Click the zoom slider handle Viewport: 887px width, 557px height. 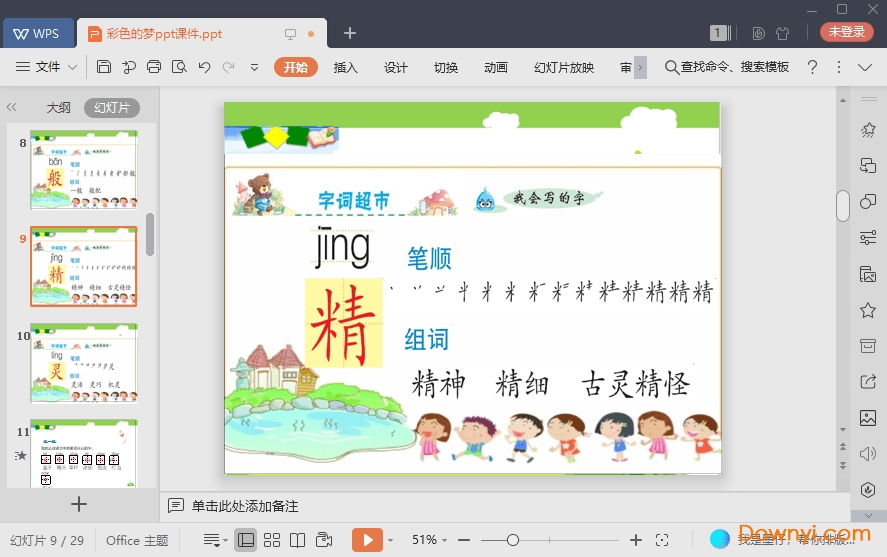coord(513,540)
